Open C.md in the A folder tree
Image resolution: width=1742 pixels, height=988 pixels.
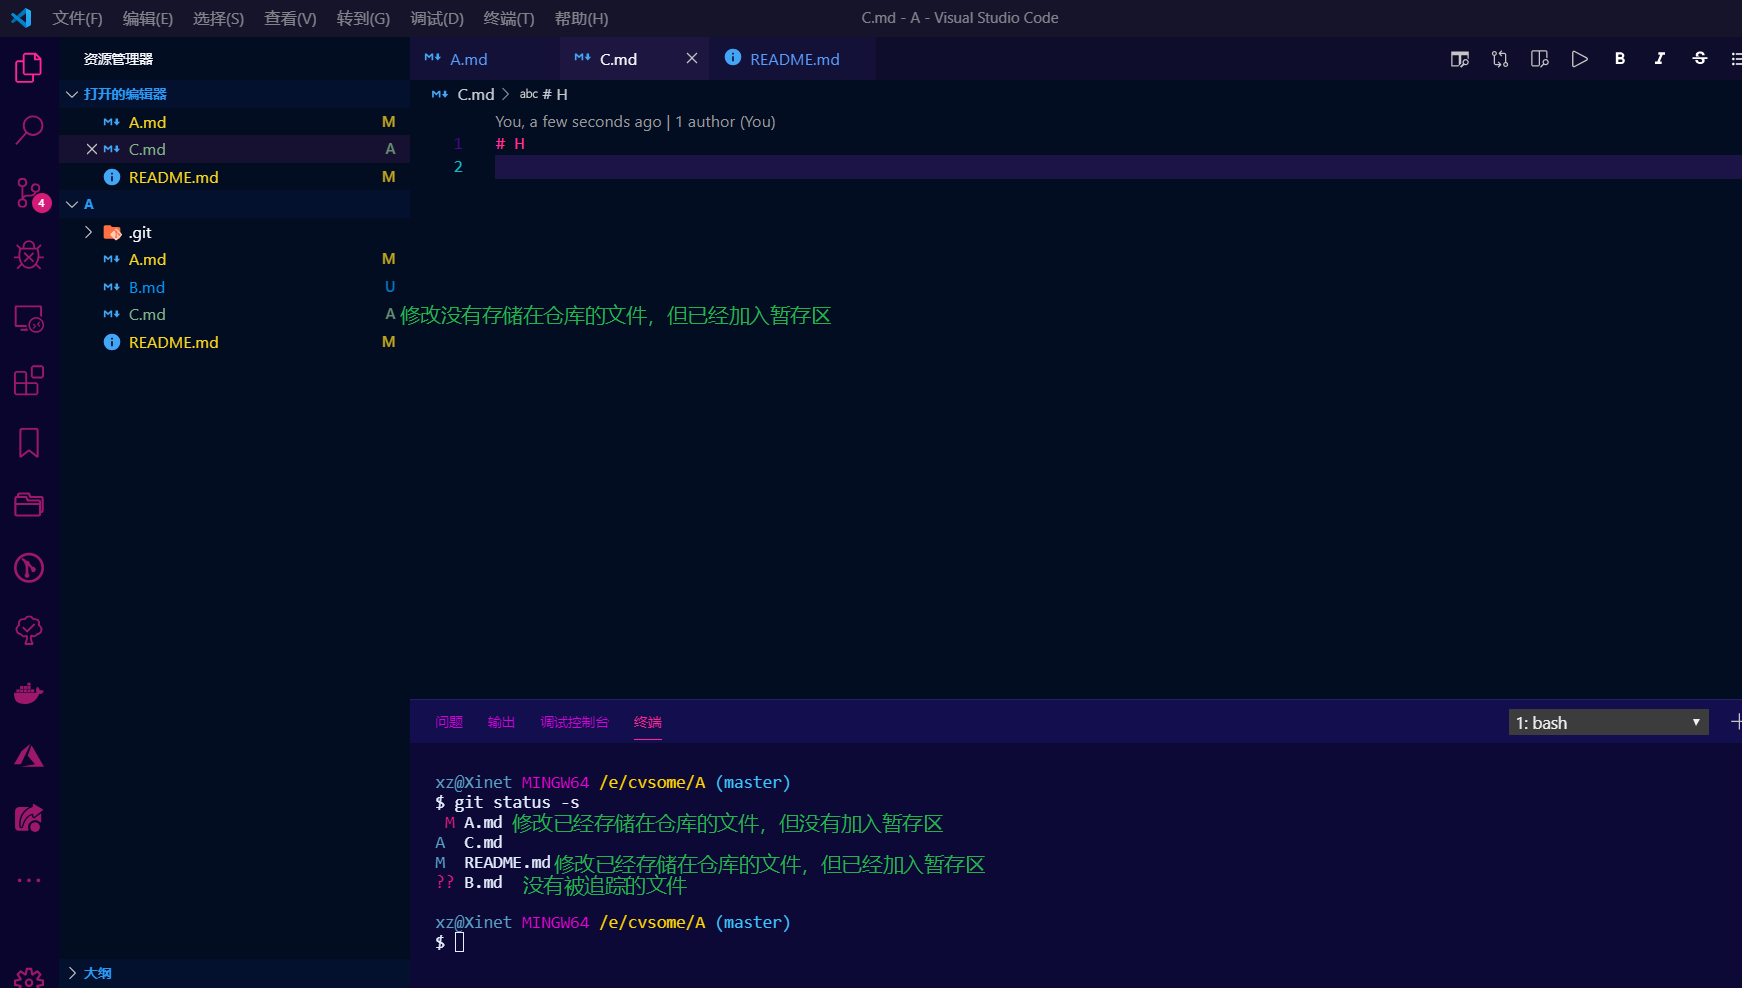235,314
